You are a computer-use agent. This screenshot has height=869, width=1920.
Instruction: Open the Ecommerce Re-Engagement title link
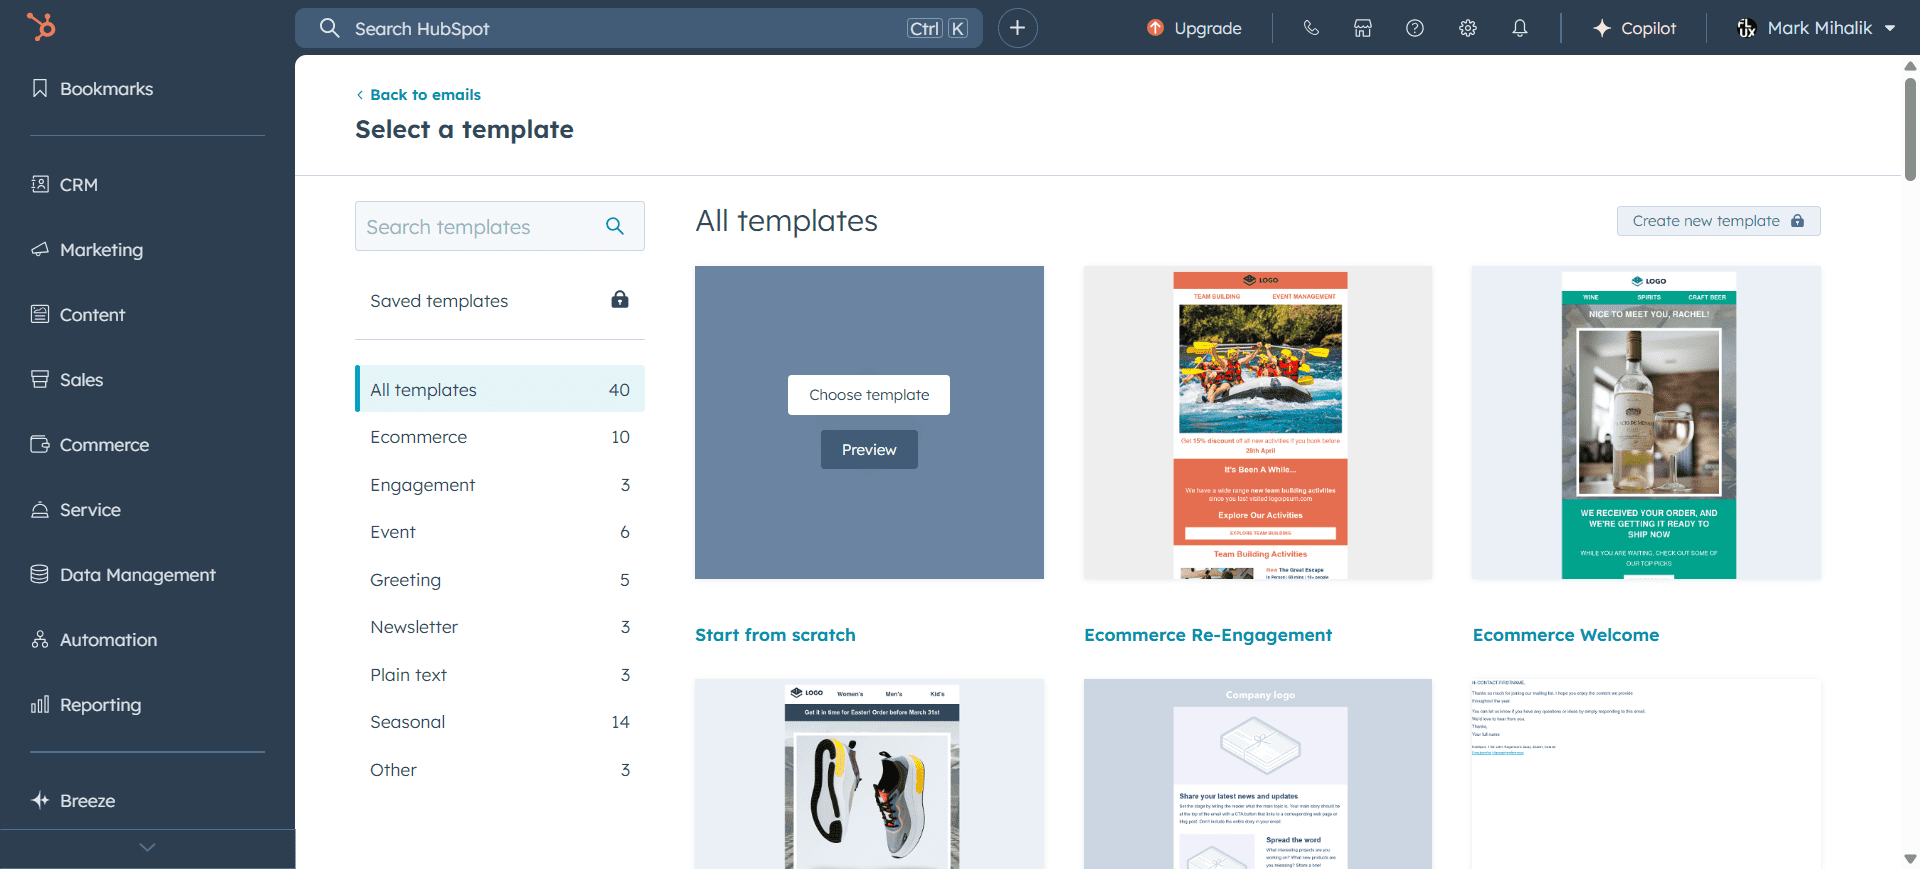[1208, 635]
